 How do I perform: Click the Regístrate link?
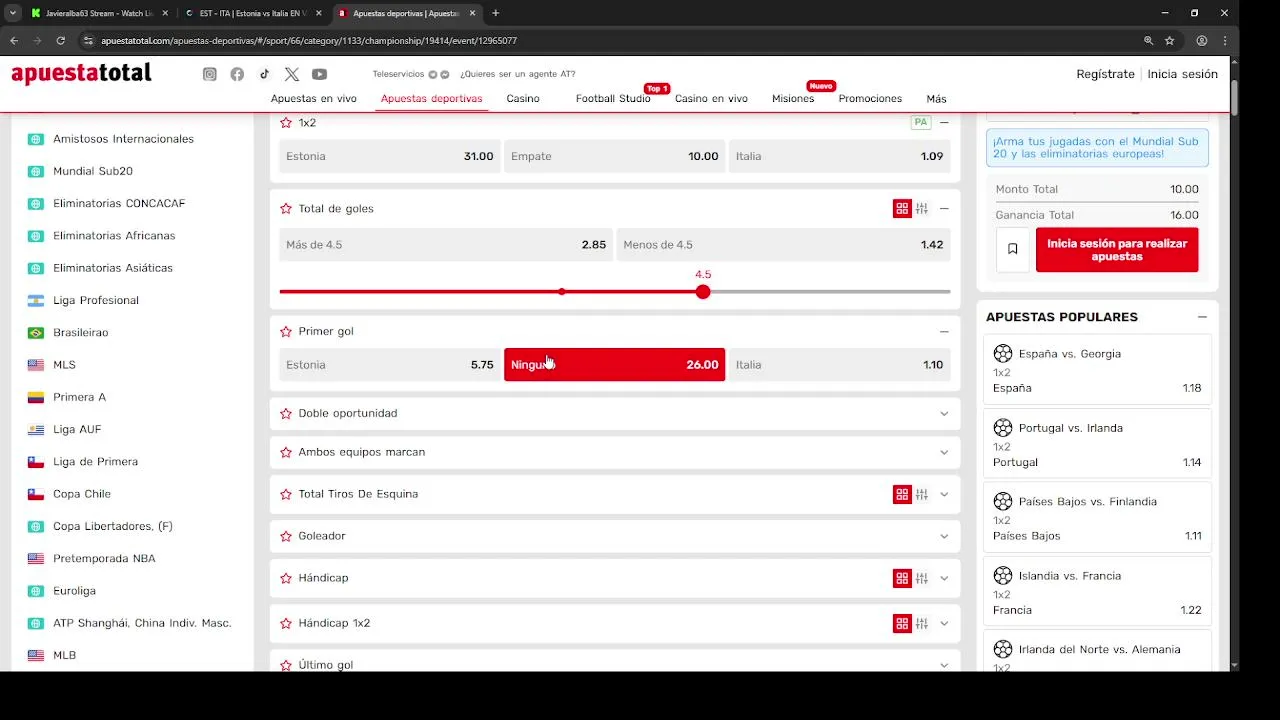[x=1106, y=74]
